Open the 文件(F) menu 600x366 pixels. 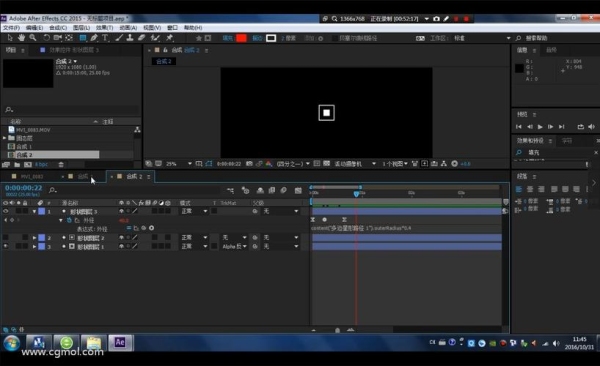point(11,28)
